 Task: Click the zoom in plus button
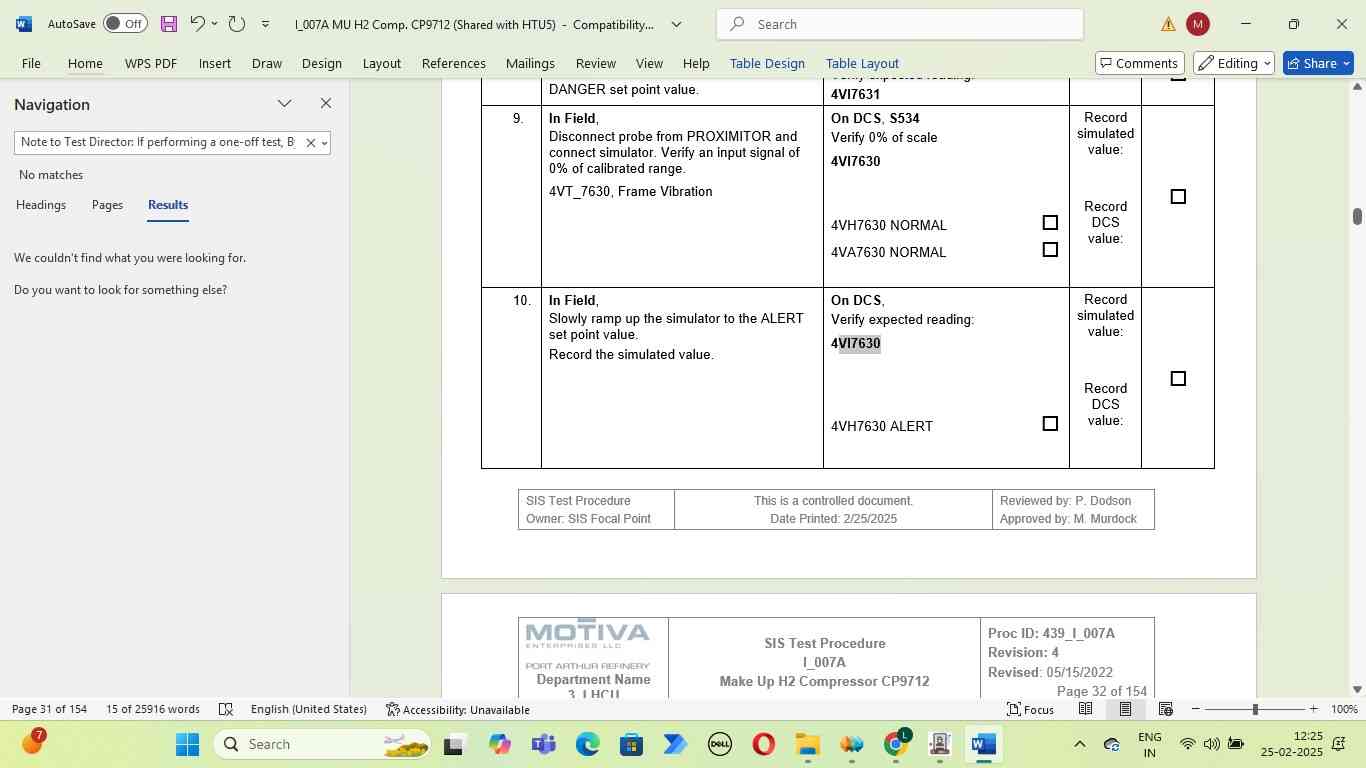pos(1316,710)
